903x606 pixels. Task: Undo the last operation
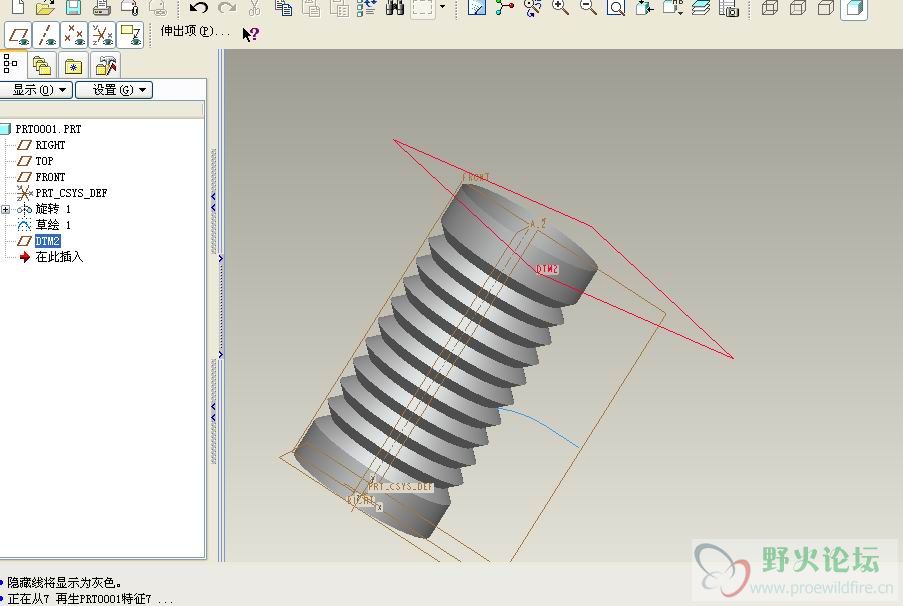point(199,7)
